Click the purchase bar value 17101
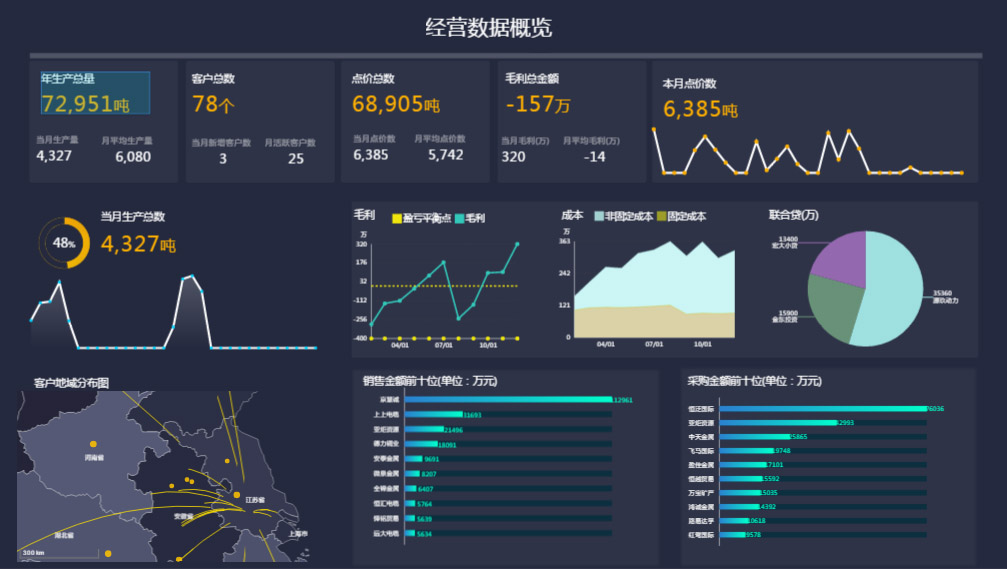 tap(775, 465)
